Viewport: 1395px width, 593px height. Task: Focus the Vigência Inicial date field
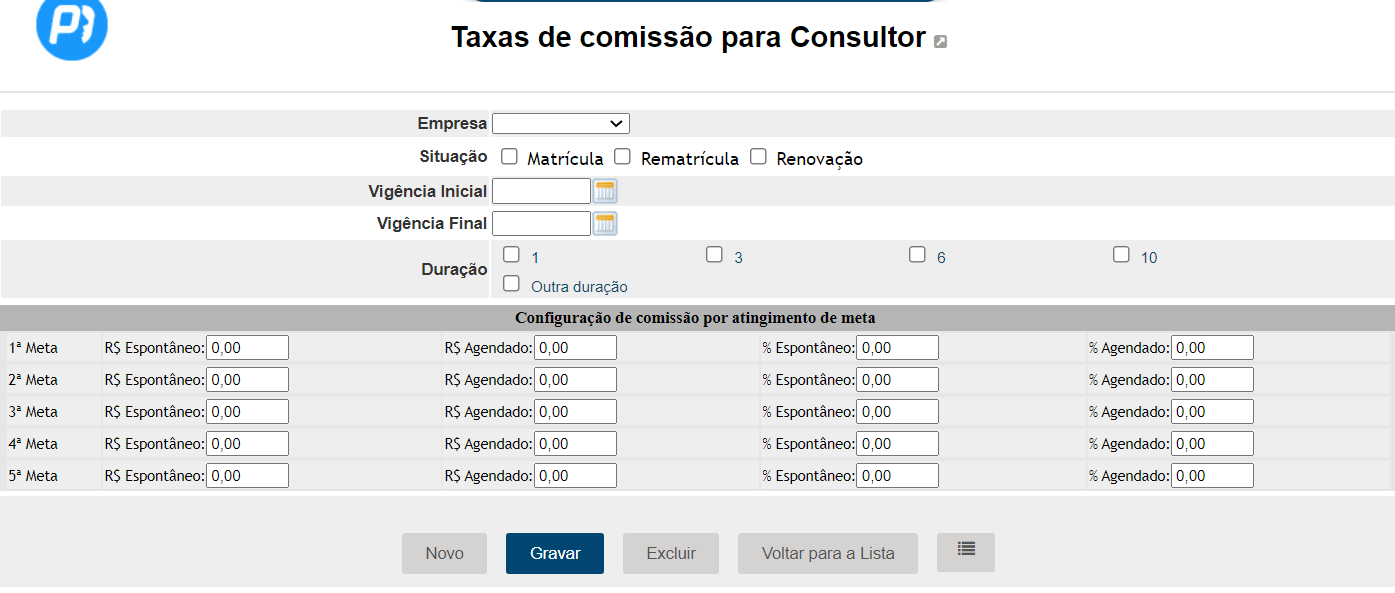pyautogui.click(x=541, y=191)
